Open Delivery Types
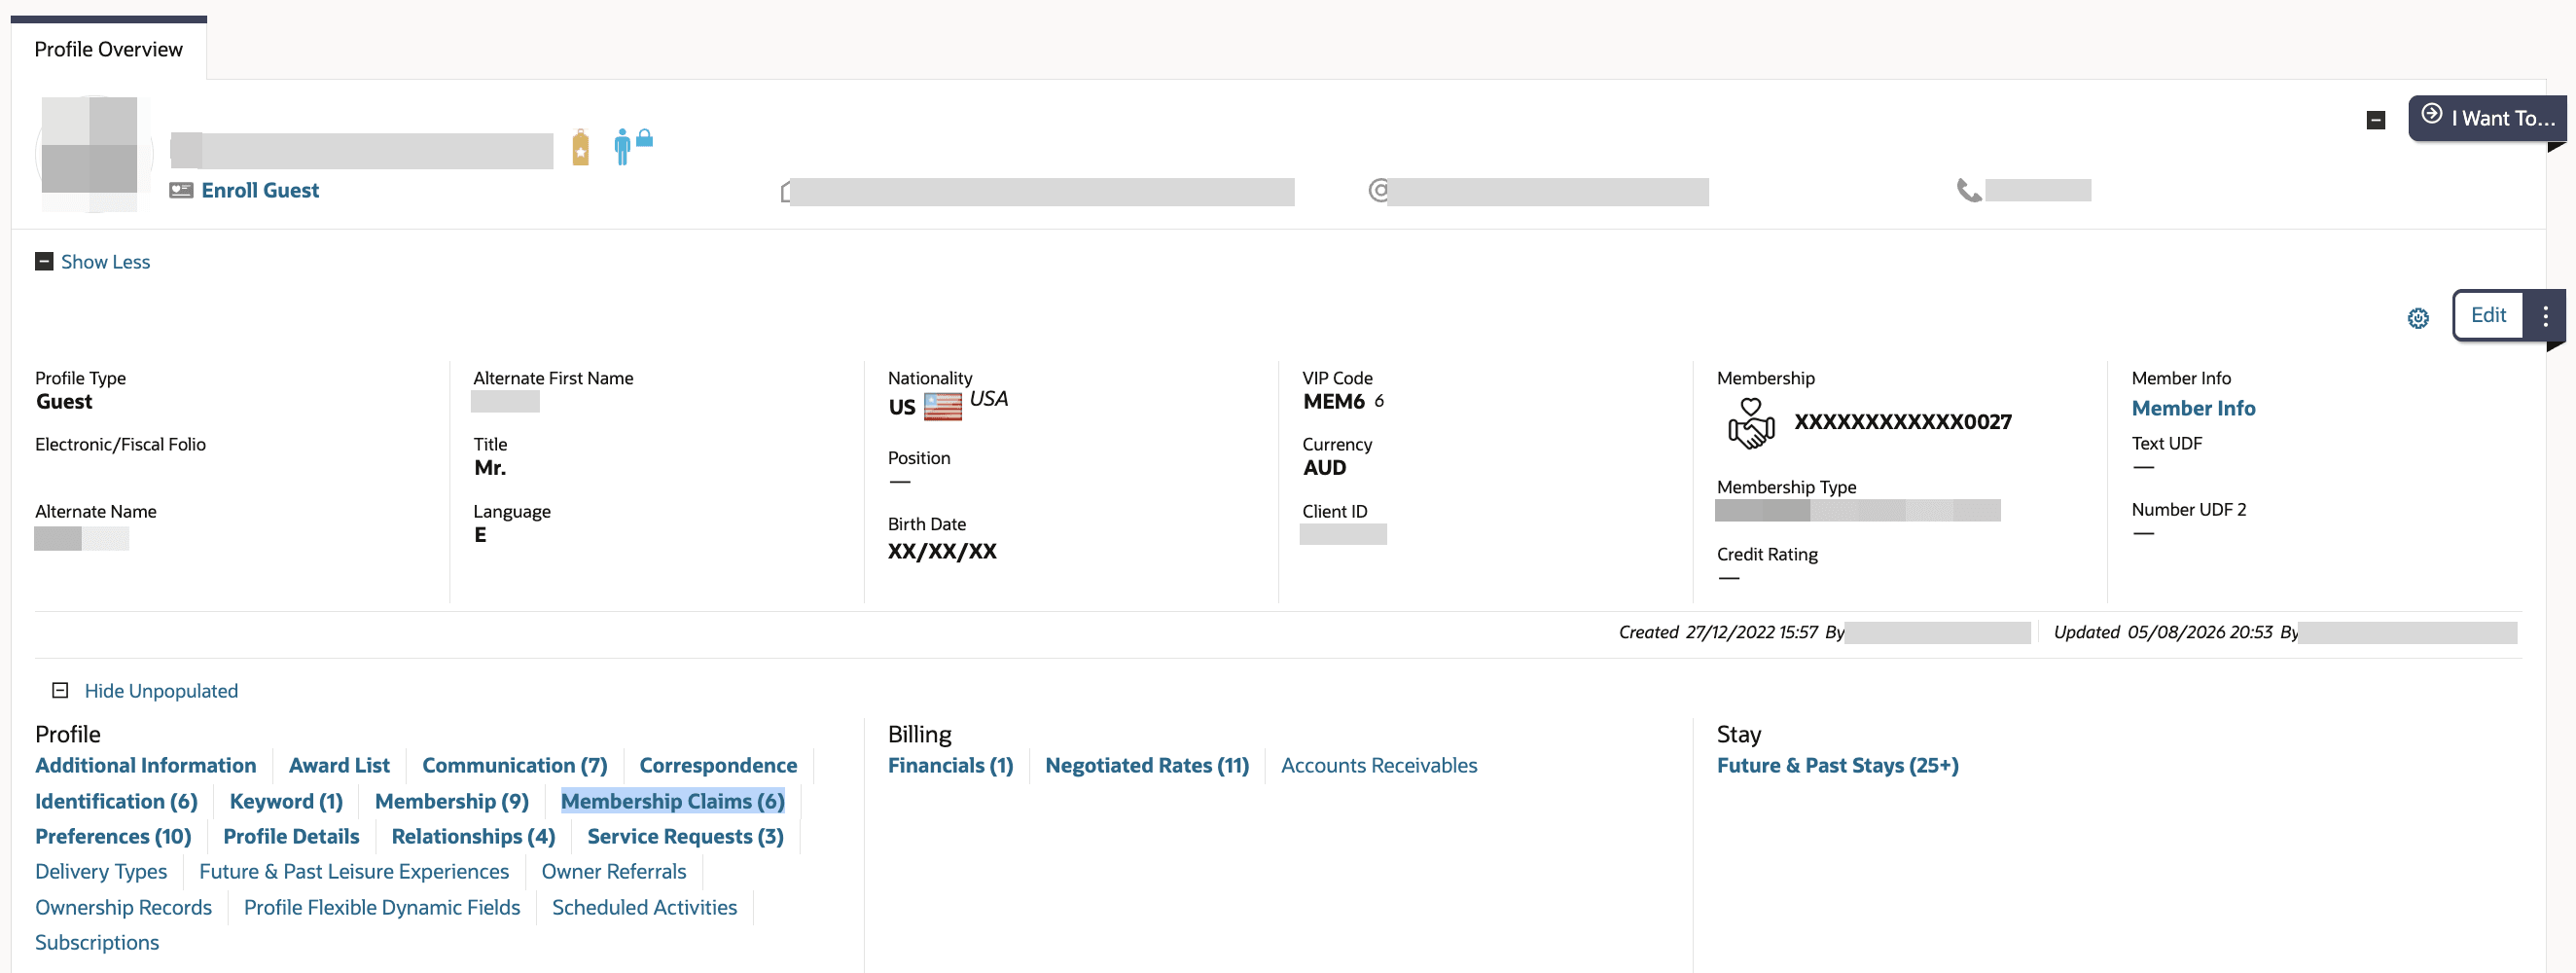Image resolution: width=2576 pixels, height=973 pixels. pos(101,871)
